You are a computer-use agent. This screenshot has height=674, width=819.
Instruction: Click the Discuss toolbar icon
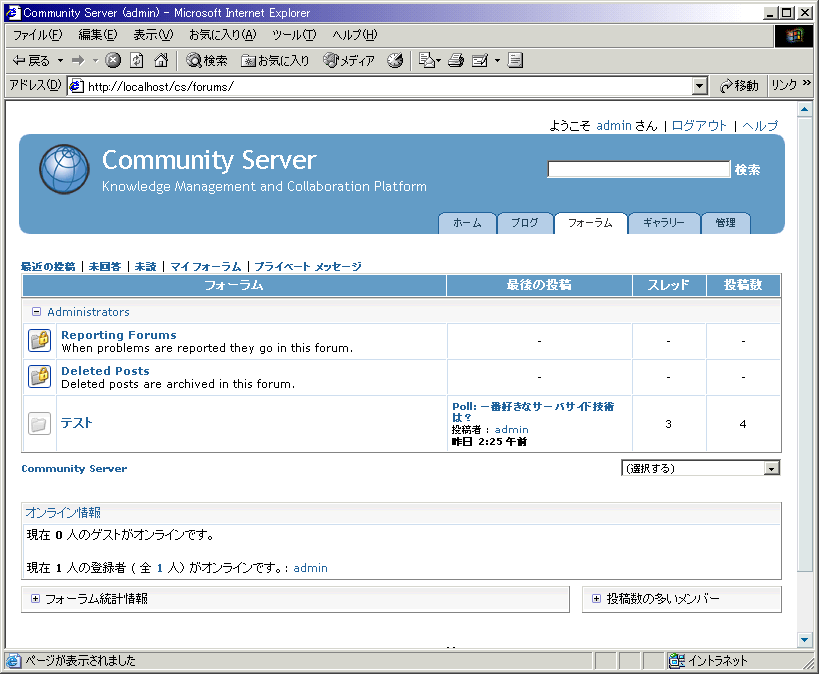(515, 61)
